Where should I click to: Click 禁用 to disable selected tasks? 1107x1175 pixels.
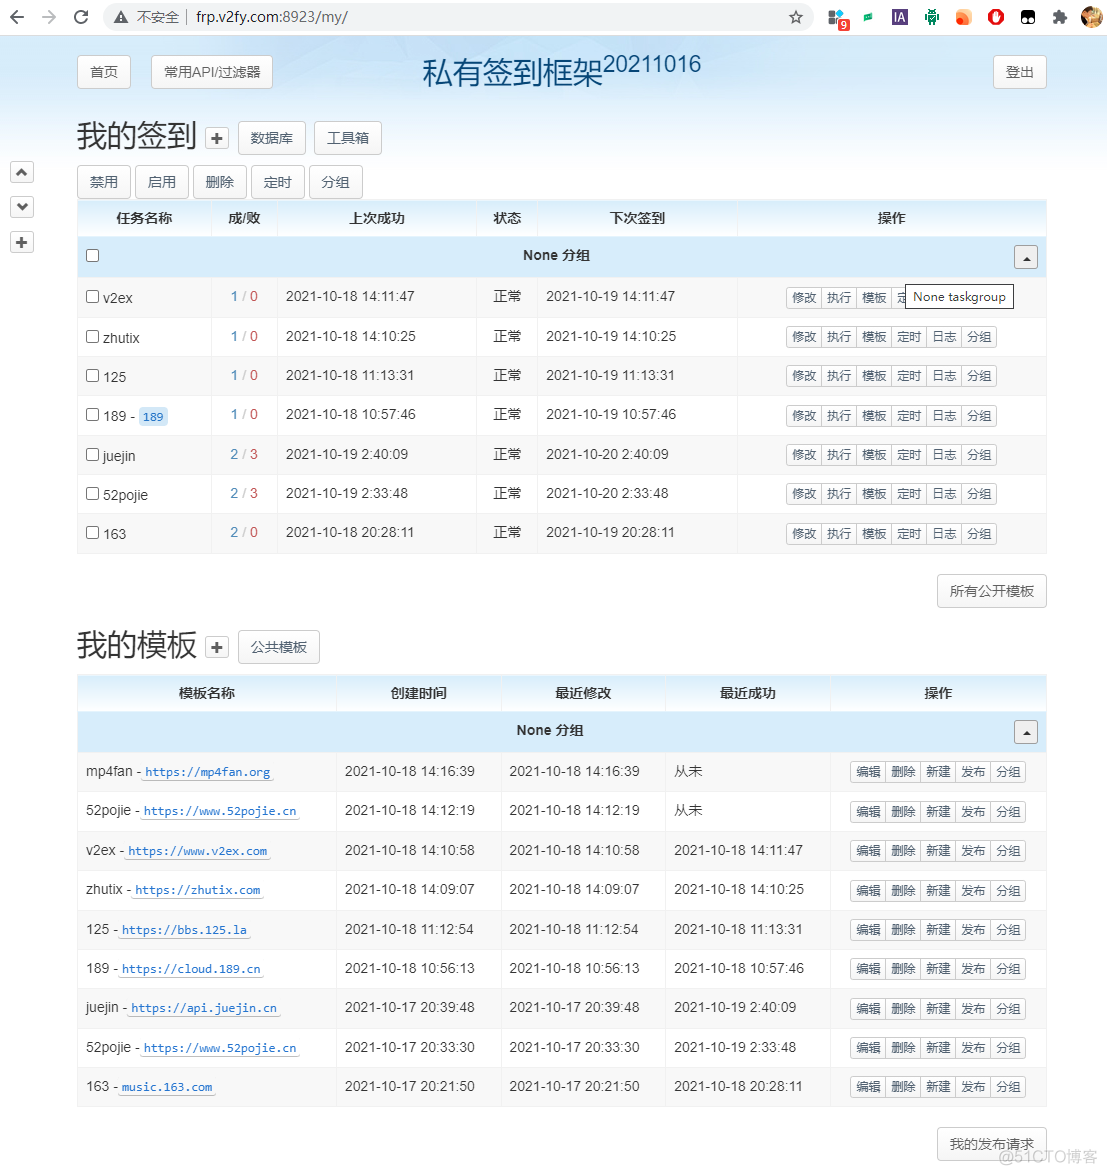pyautogui.click(x=104, y=182)
